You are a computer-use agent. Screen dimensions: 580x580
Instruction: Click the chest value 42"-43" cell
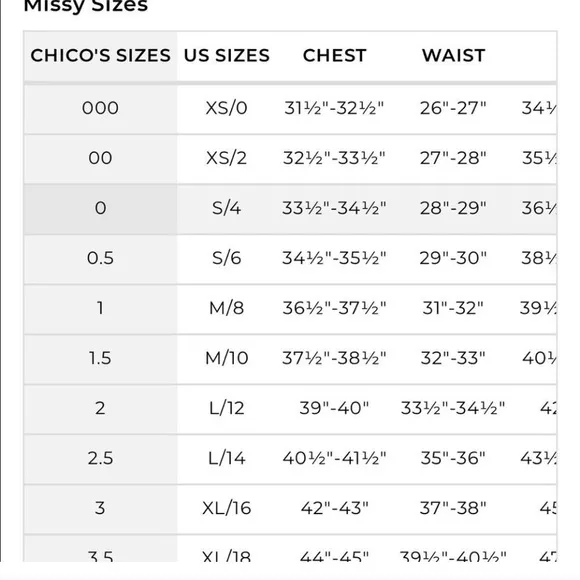tap(334, 509)
